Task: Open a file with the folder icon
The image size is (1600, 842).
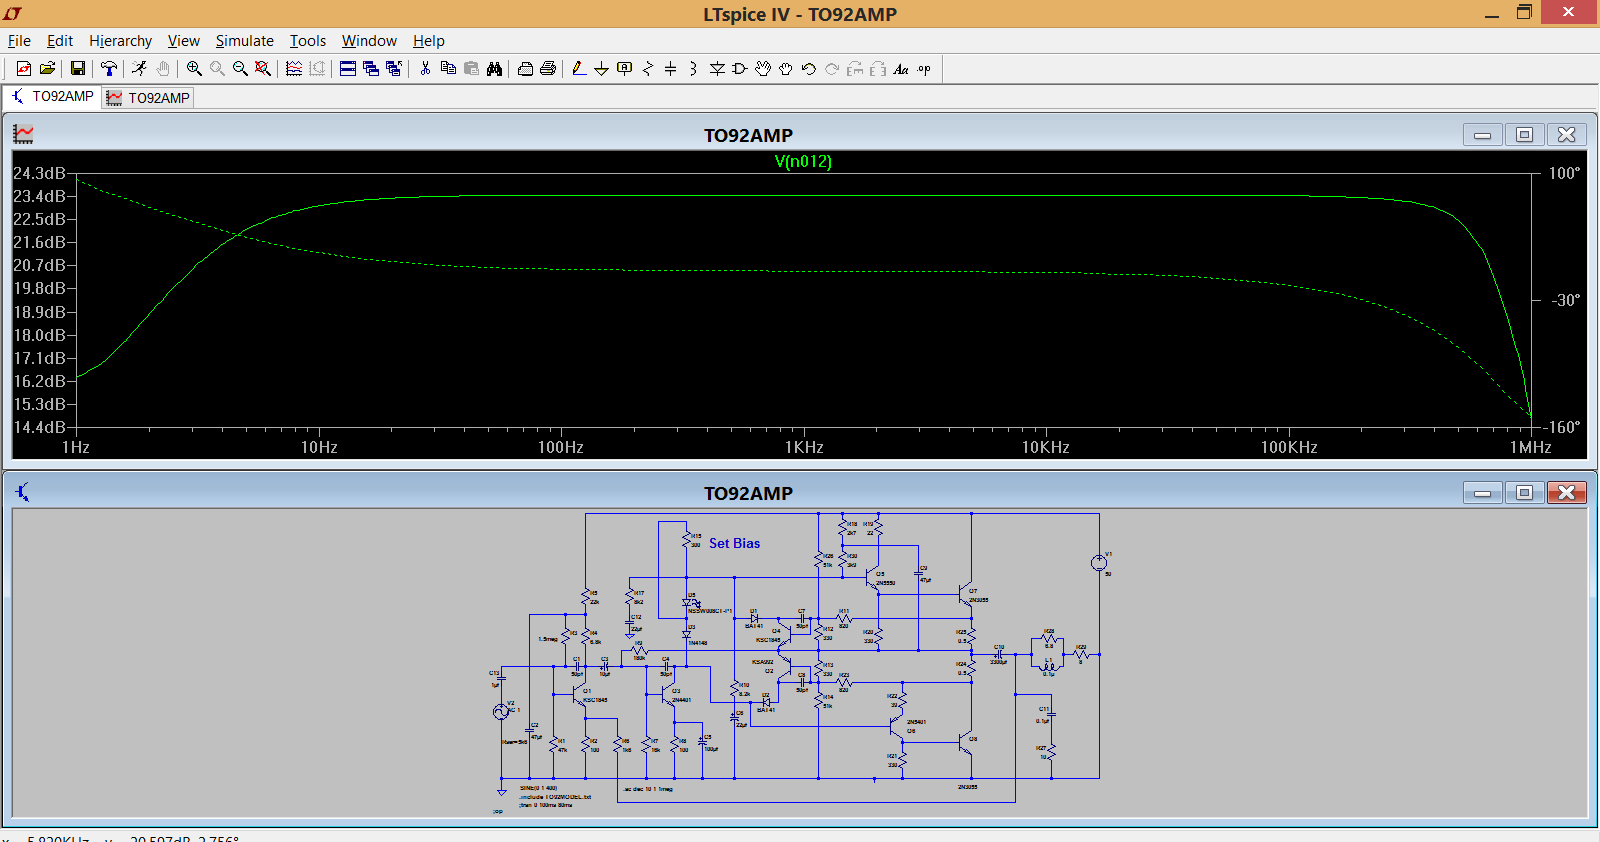Action: point(47,69)
